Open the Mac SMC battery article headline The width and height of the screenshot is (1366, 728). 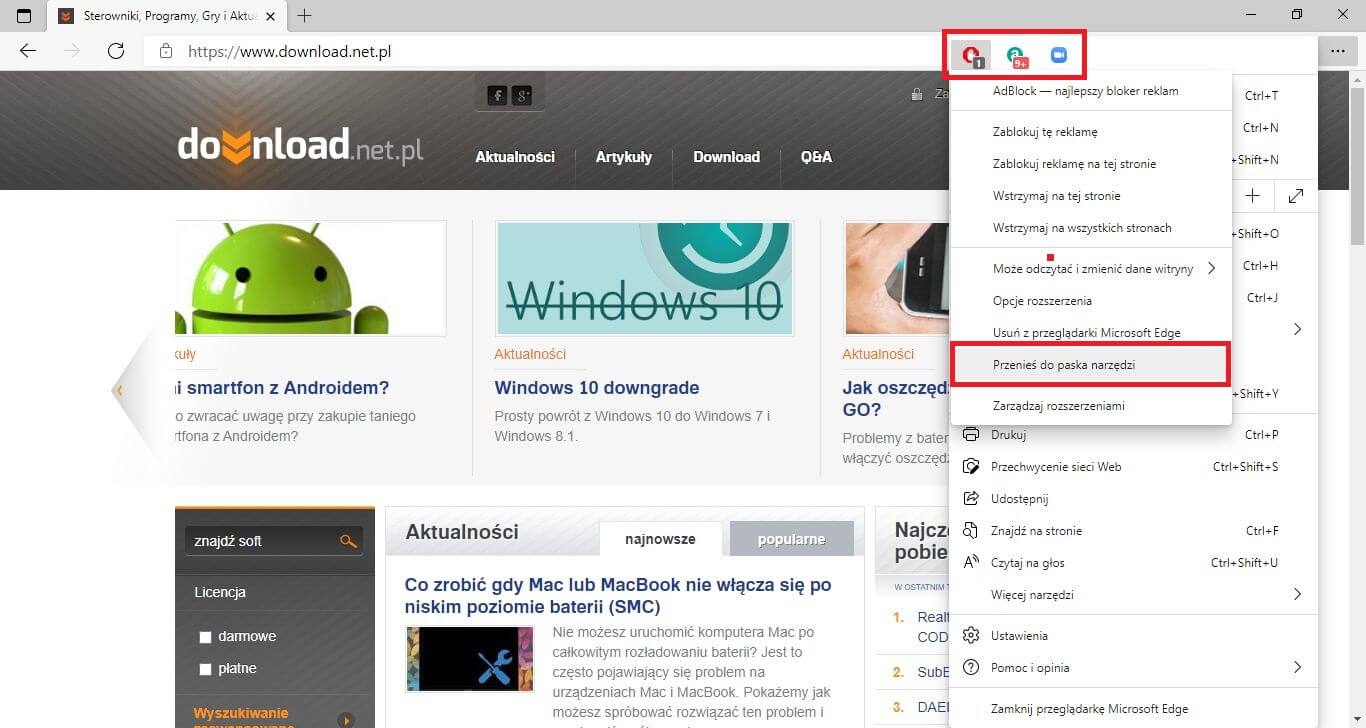click(618, 595)
